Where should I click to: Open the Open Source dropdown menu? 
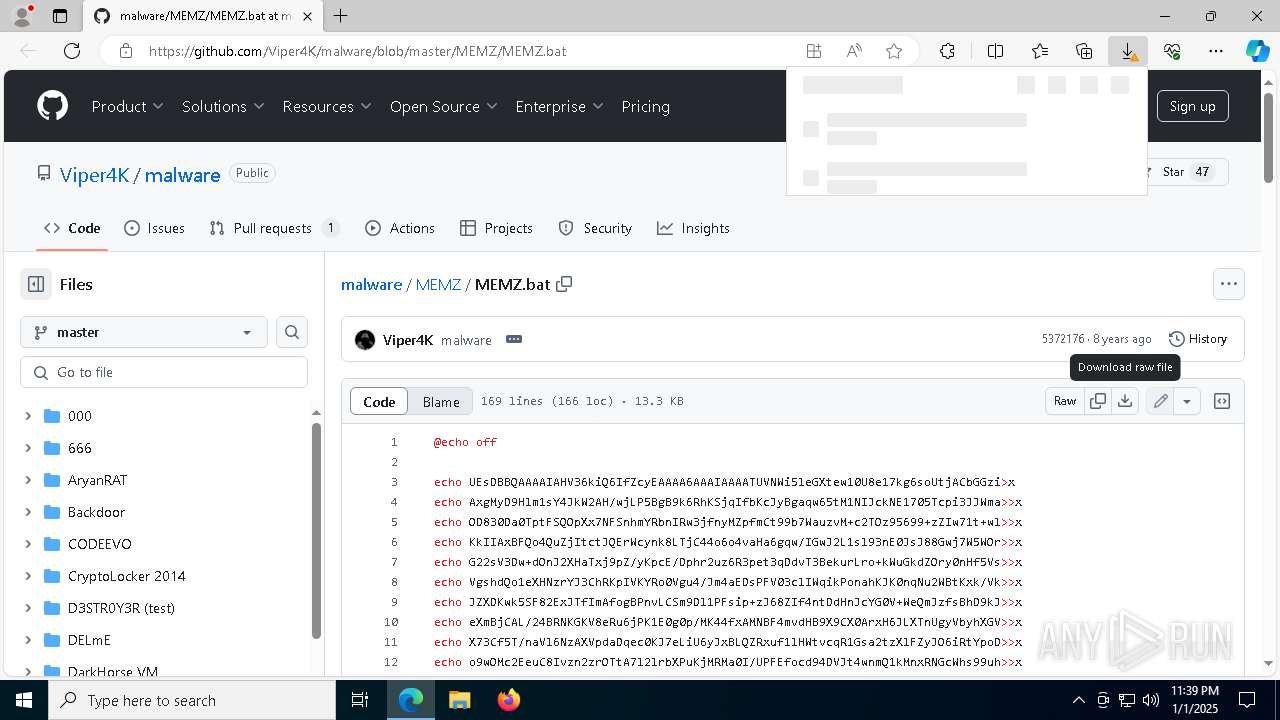pyautogui.click(x=443, y=106)
